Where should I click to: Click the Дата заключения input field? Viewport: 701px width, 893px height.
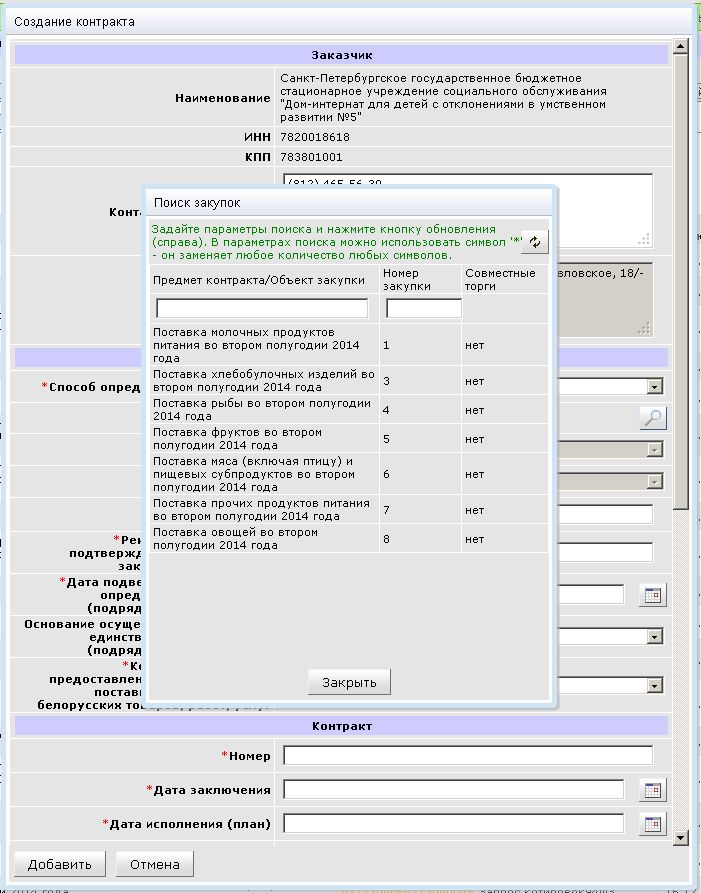[x=453, y=790]
